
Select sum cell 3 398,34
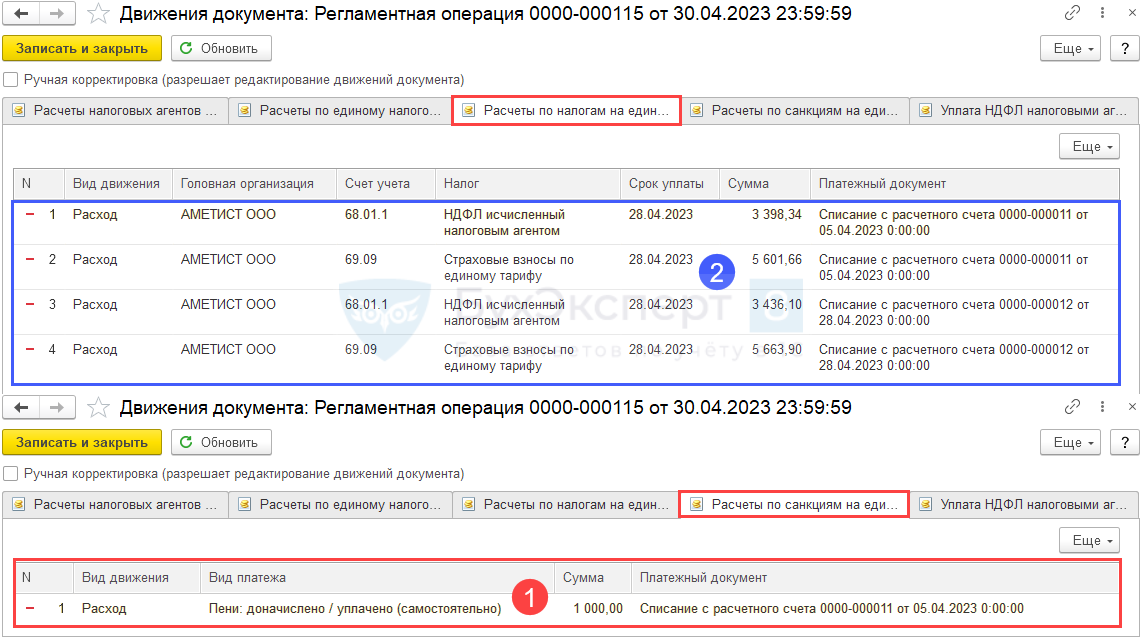(x=765, y=222)
